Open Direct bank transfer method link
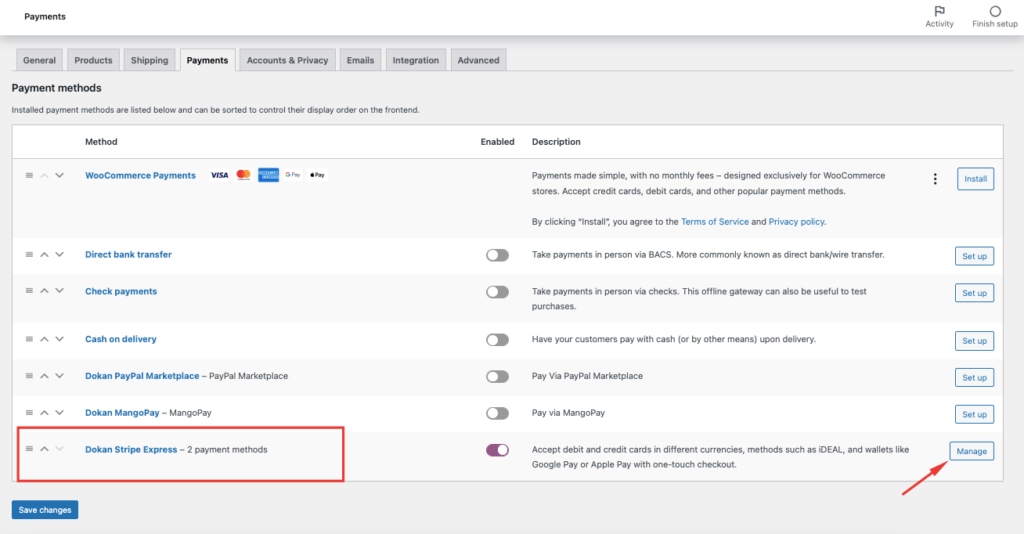This screenshot has width=1024, height=534. pos(128,255)
